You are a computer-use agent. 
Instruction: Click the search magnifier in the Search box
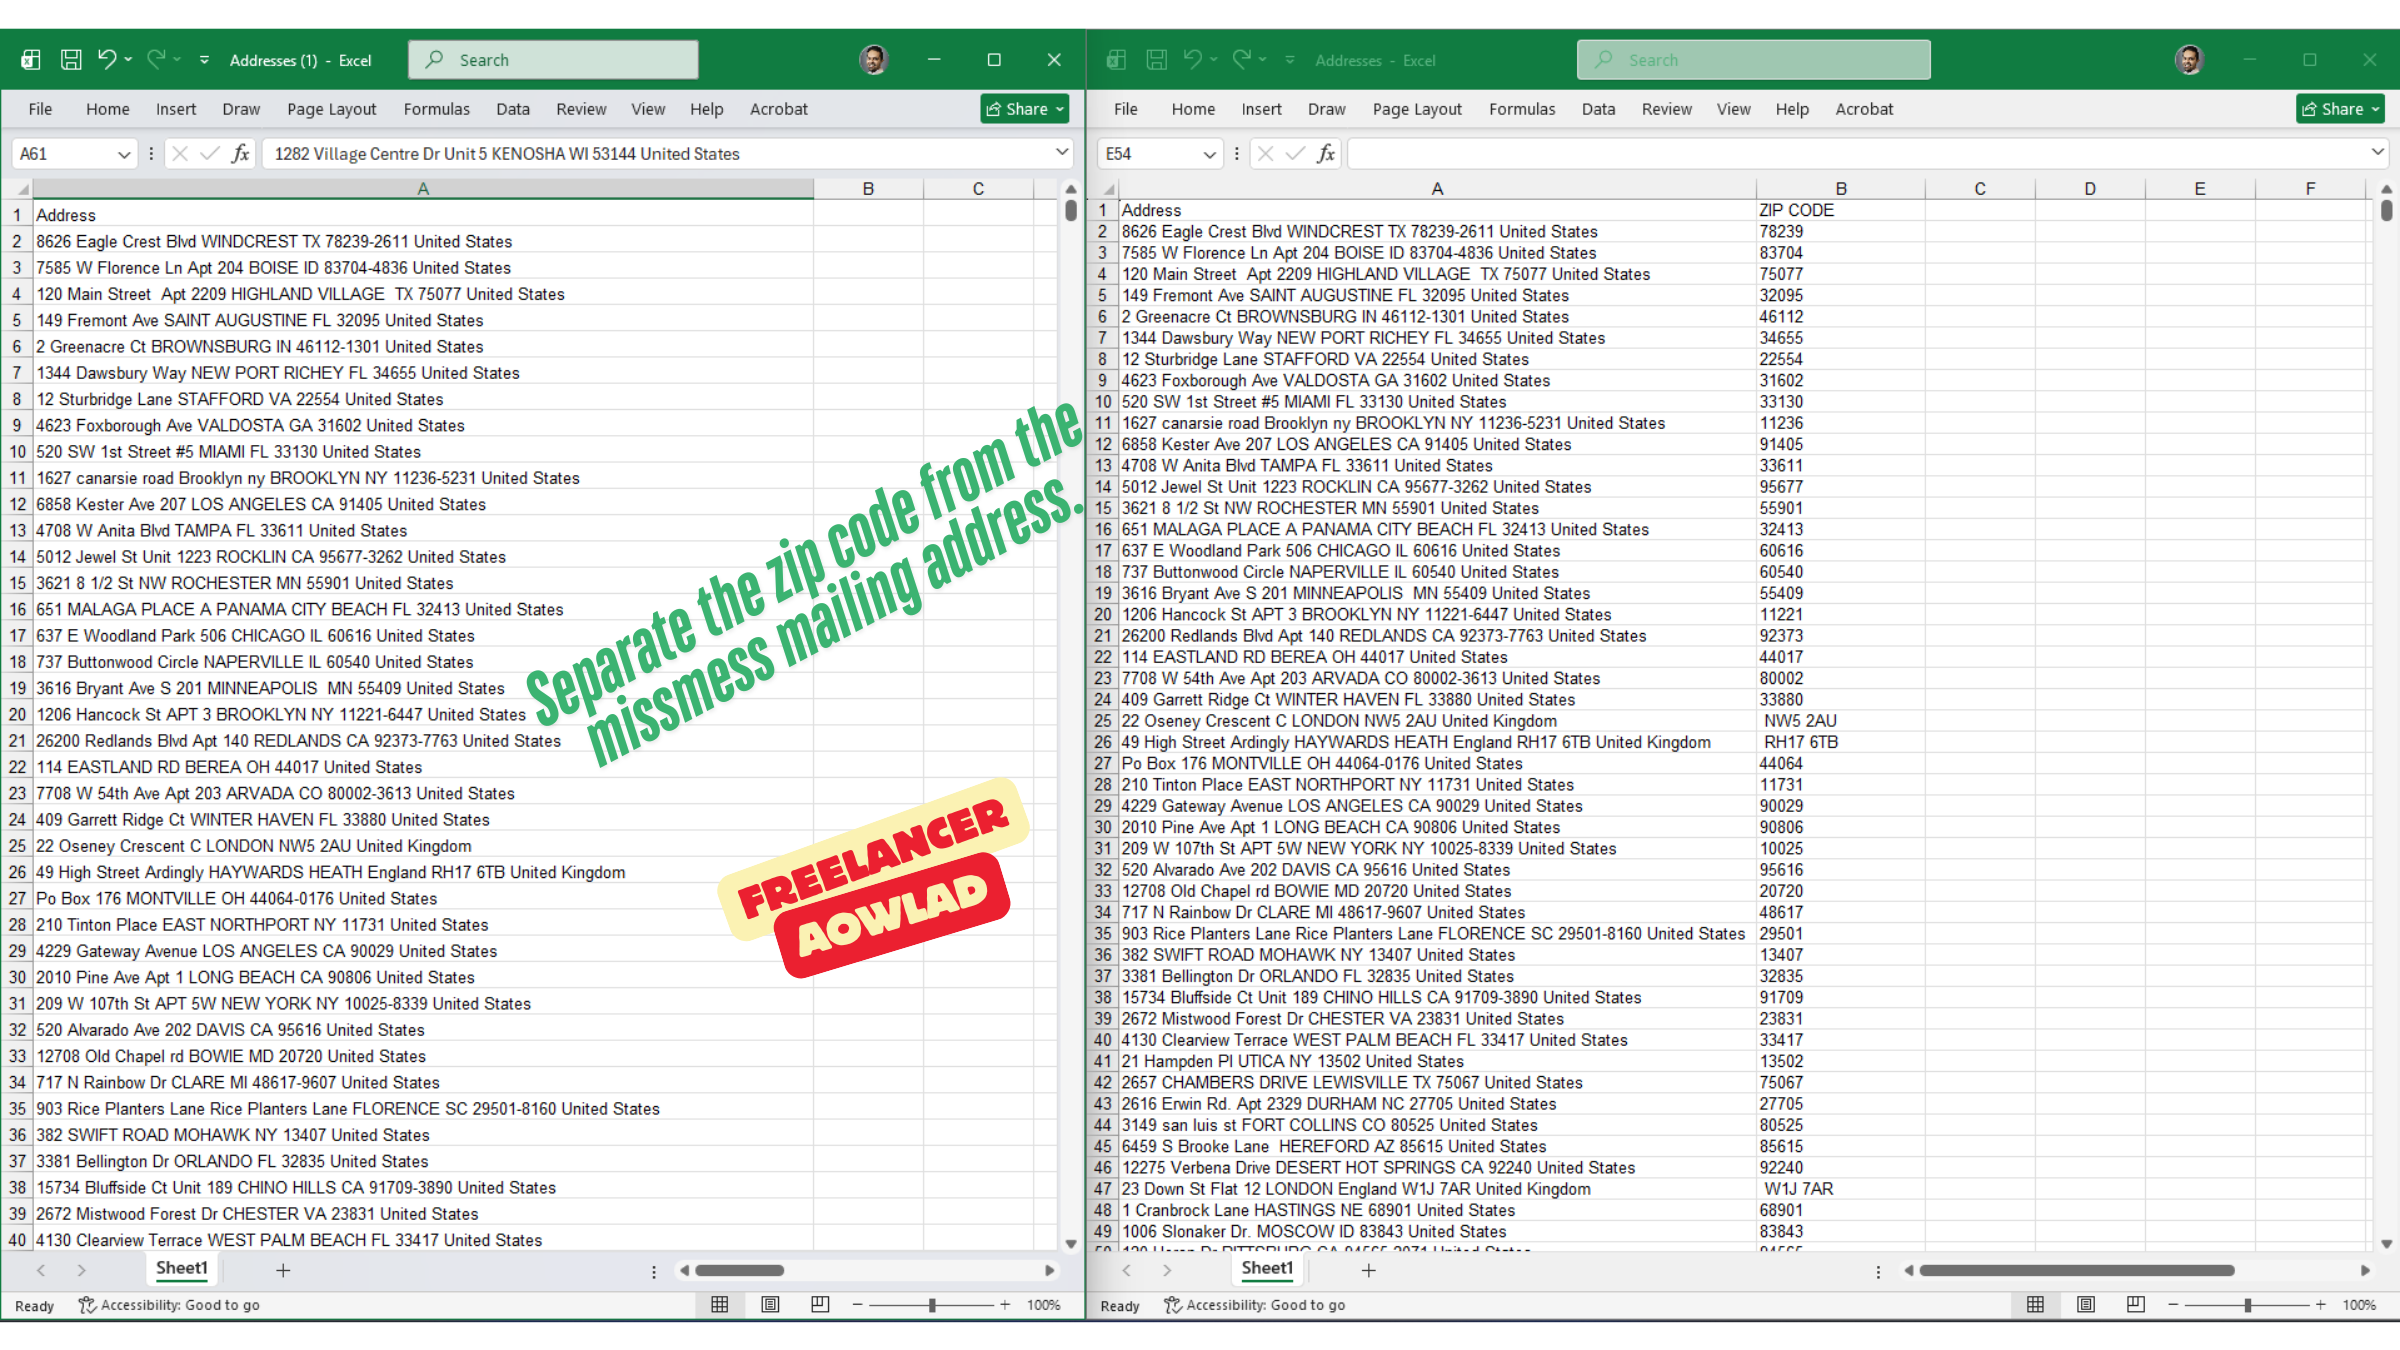click(x=434, y=60)
